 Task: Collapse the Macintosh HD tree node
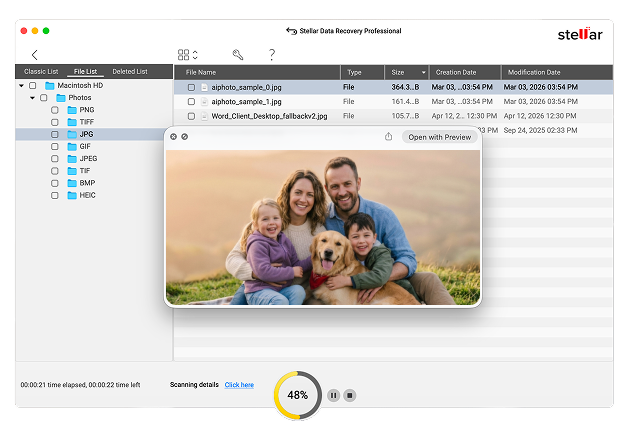pyautogui.click(x=21, y=86)
